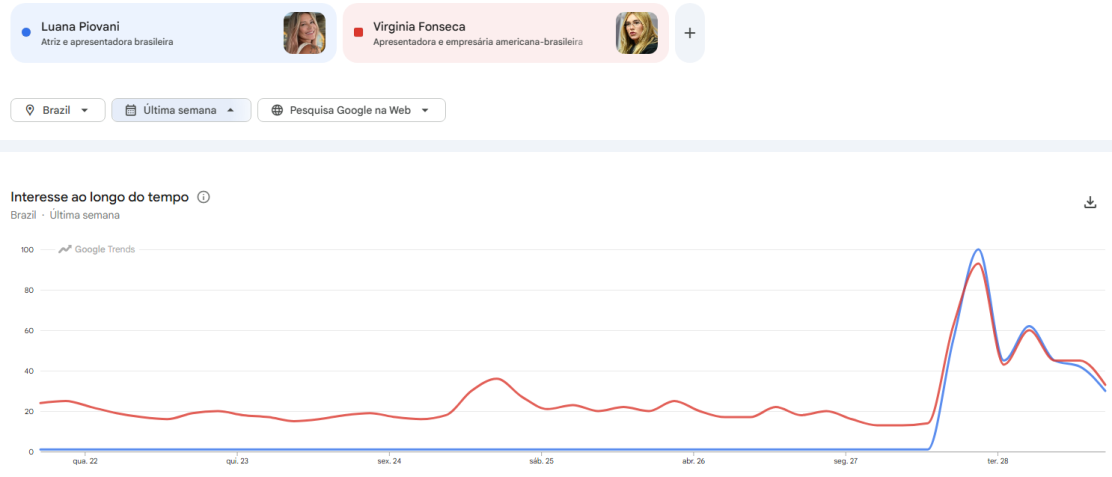Image resolution: width=1112 pixels, height=477 pixels.
Task: Select the Luana Piovani search term name
Action: [x=80, y=27]
